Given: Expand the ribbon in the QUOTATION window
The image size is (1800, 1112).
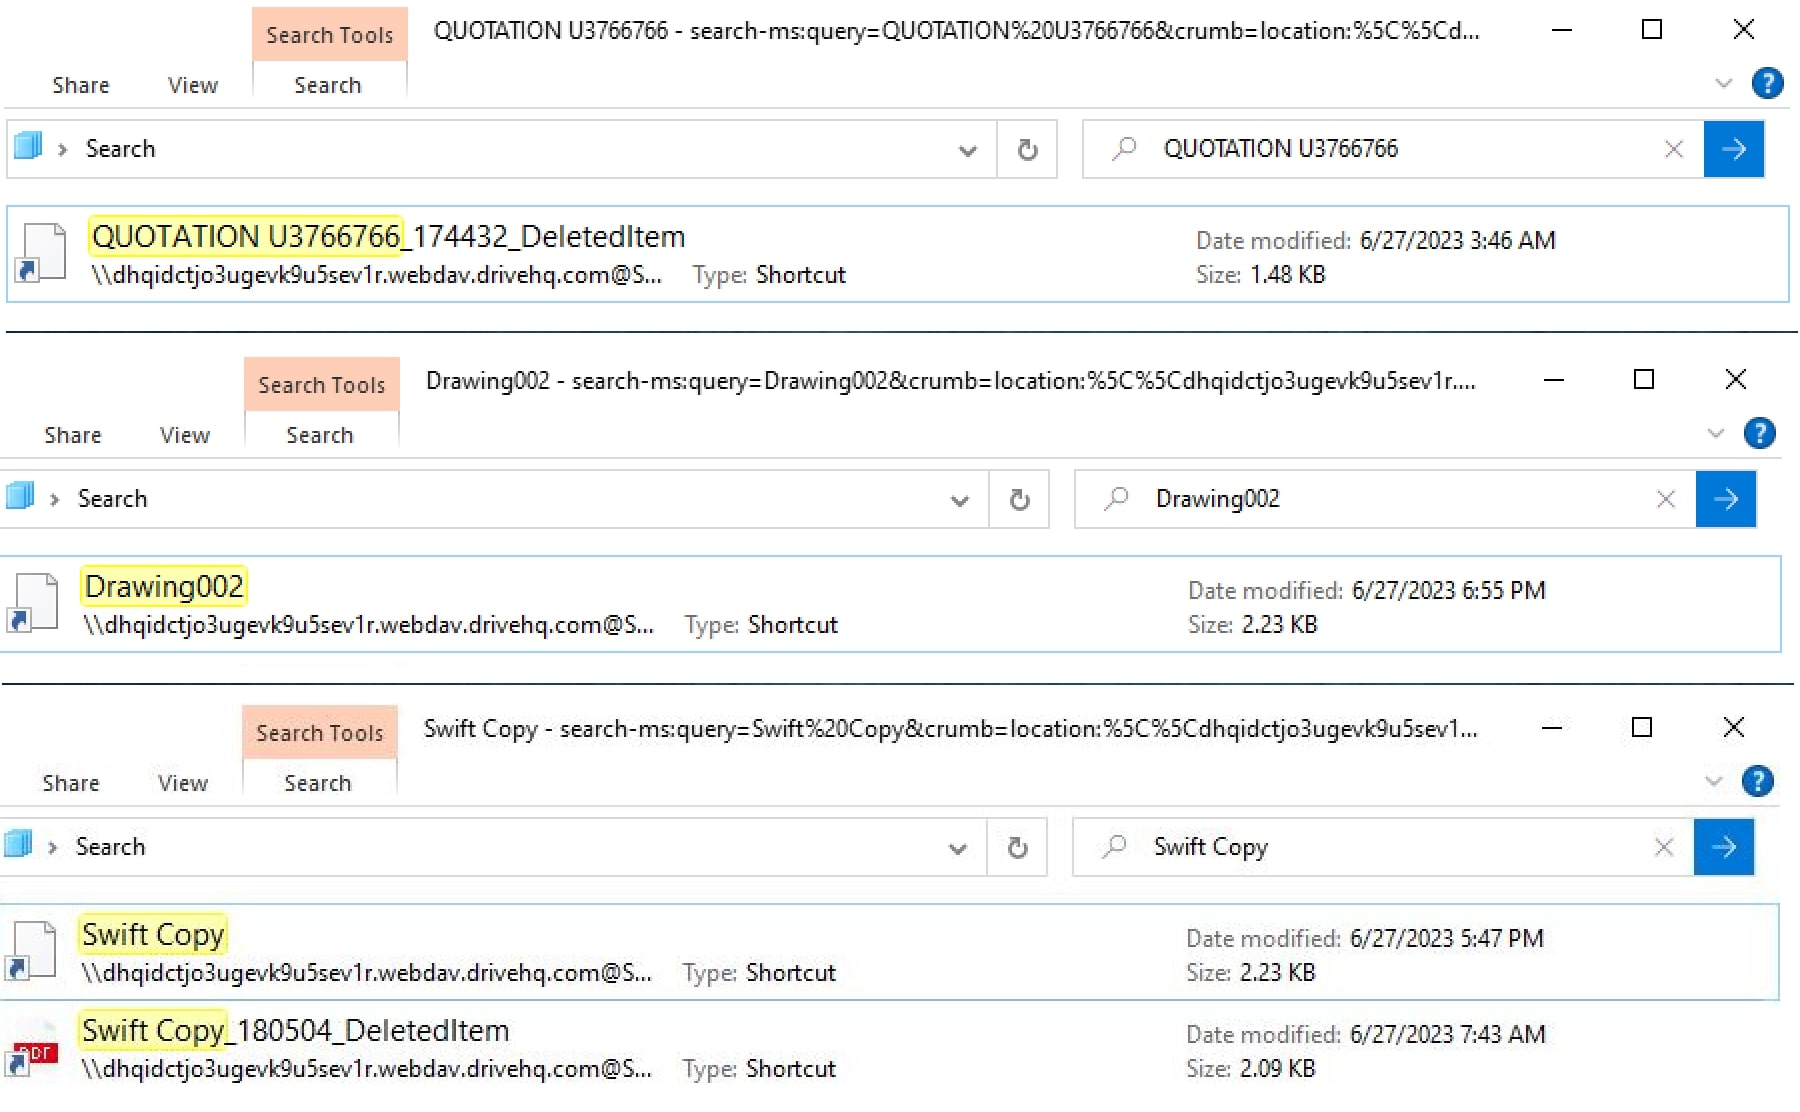Looking at the screenshot, I should coord(1723,83).
